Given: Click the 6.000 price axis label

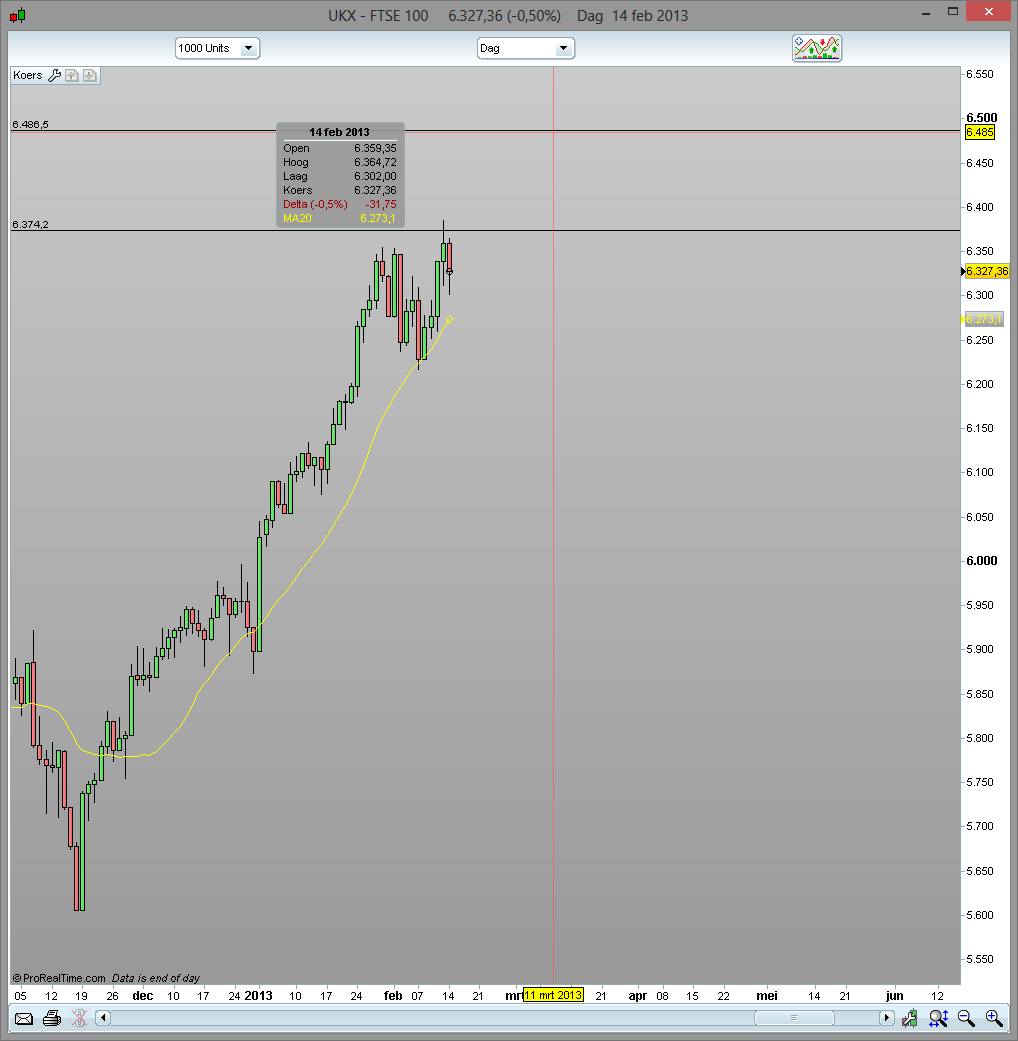Looking at the screenshot, I should pos(981,560).
